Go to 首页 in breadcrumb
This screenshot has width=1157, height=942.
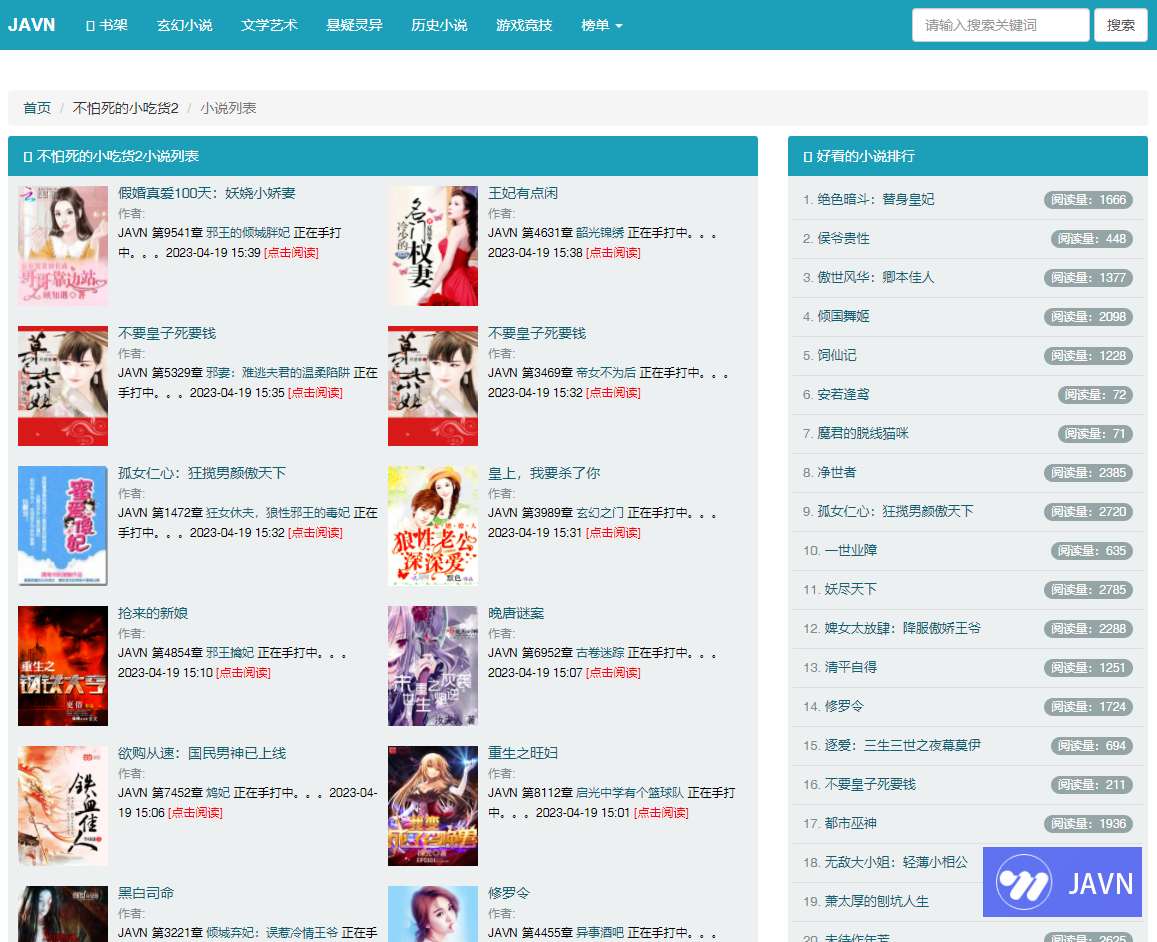click(x=37, y=108)
